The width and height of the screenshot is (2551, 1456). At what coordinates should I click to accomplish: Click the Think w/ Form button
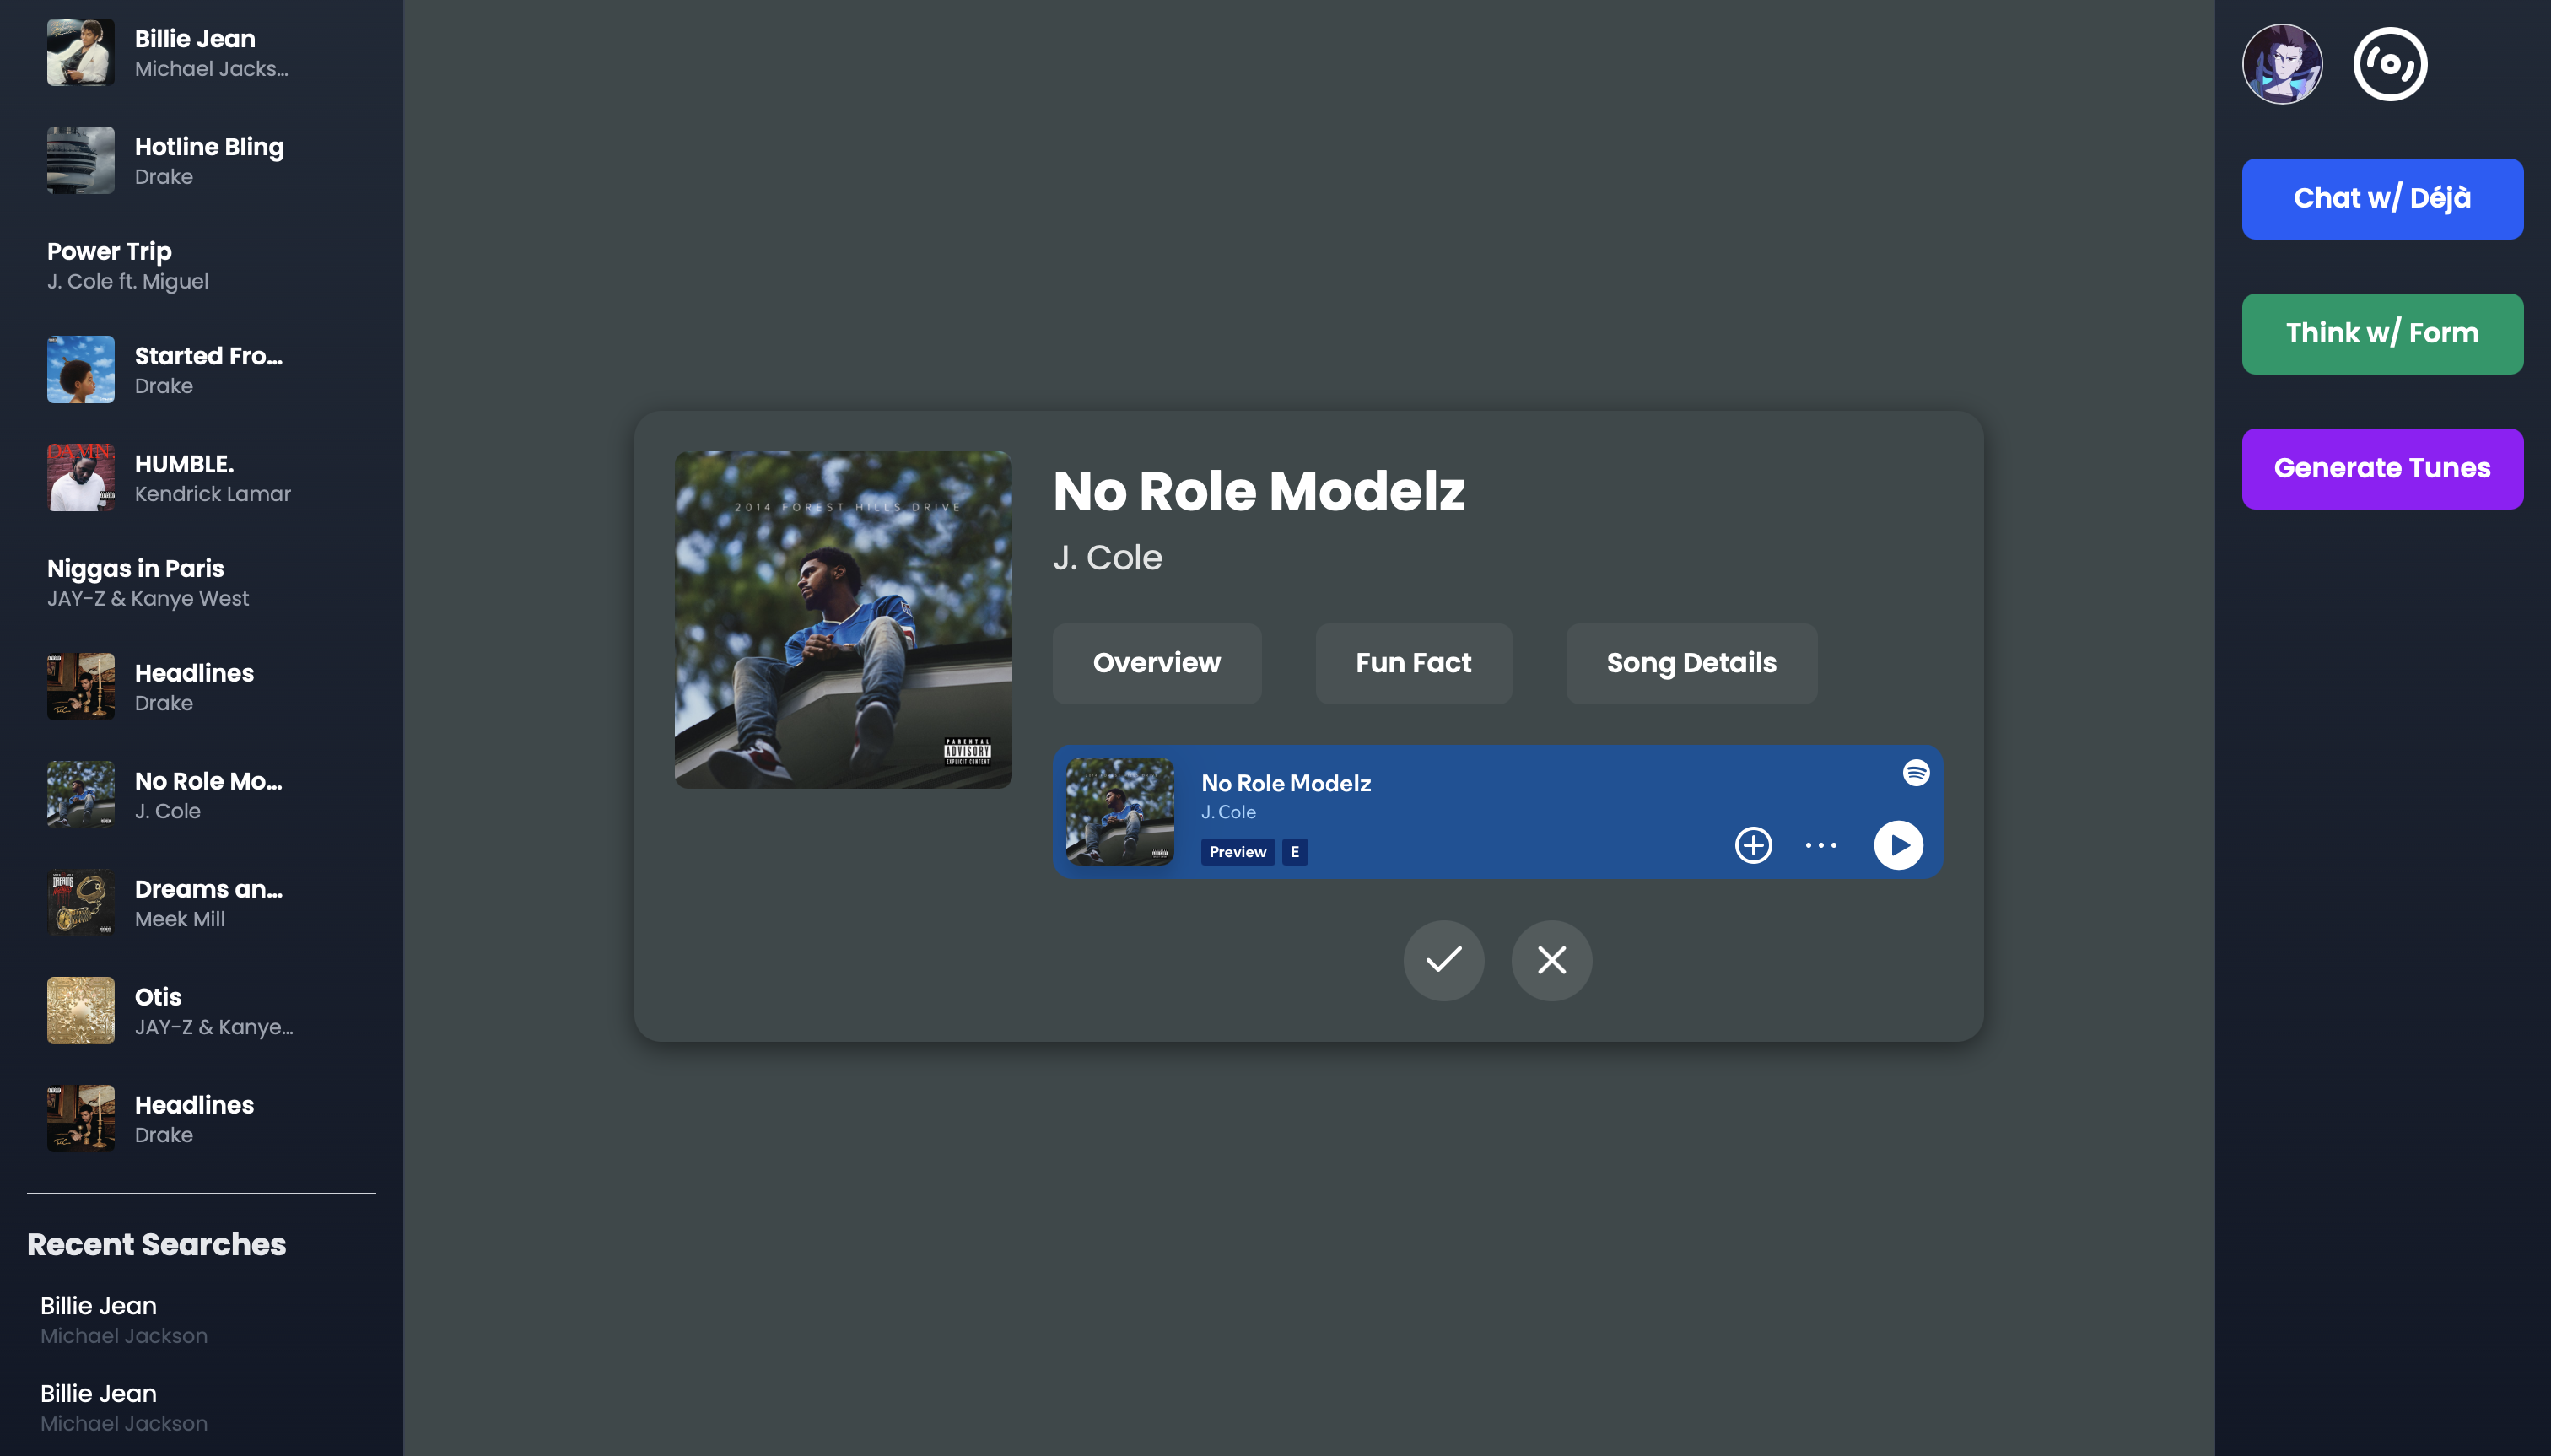click(2381, 333)
